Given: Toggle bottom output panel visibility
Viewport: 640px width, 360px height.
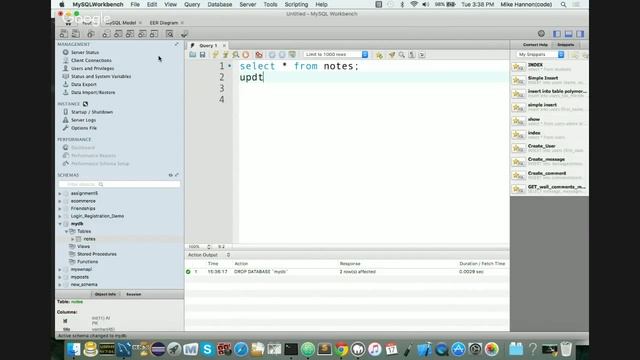Looking at the screenshot, I should pyautogui.click(x=569, y=34).
